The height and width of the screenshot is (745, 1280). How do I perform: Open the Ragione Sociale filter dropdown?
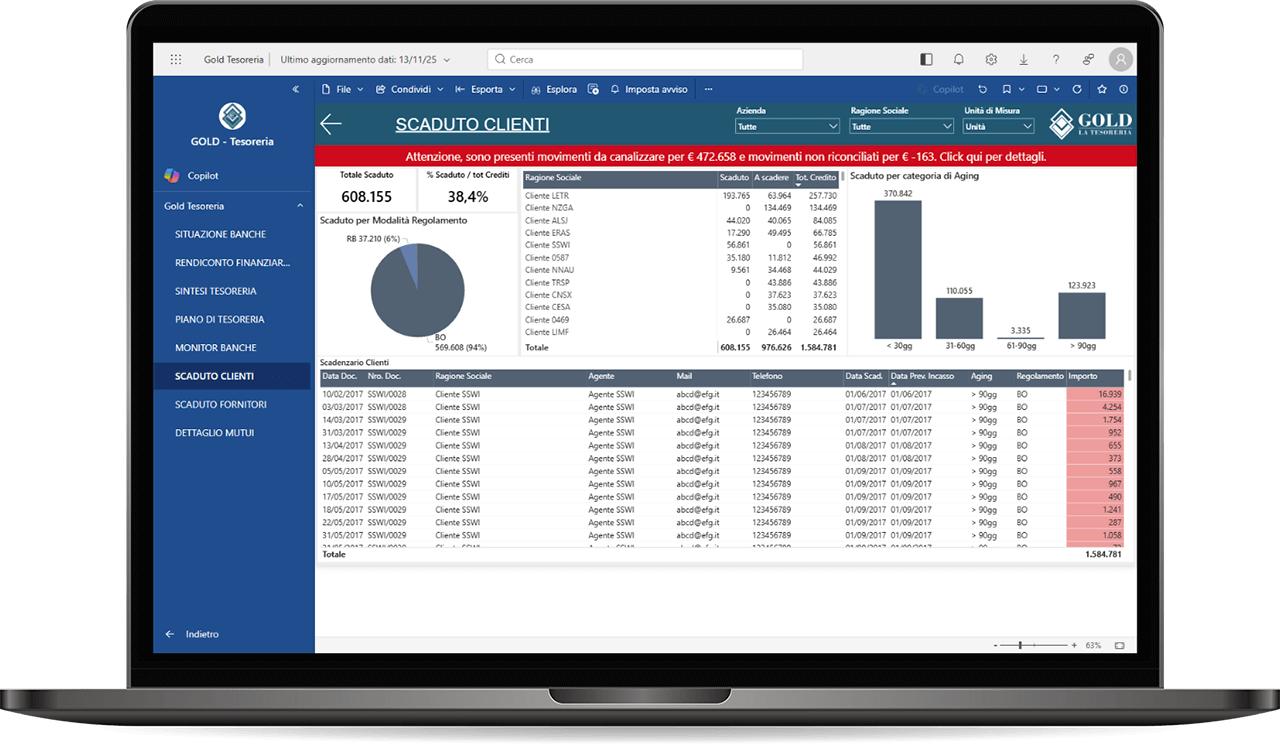coord(901,127)
